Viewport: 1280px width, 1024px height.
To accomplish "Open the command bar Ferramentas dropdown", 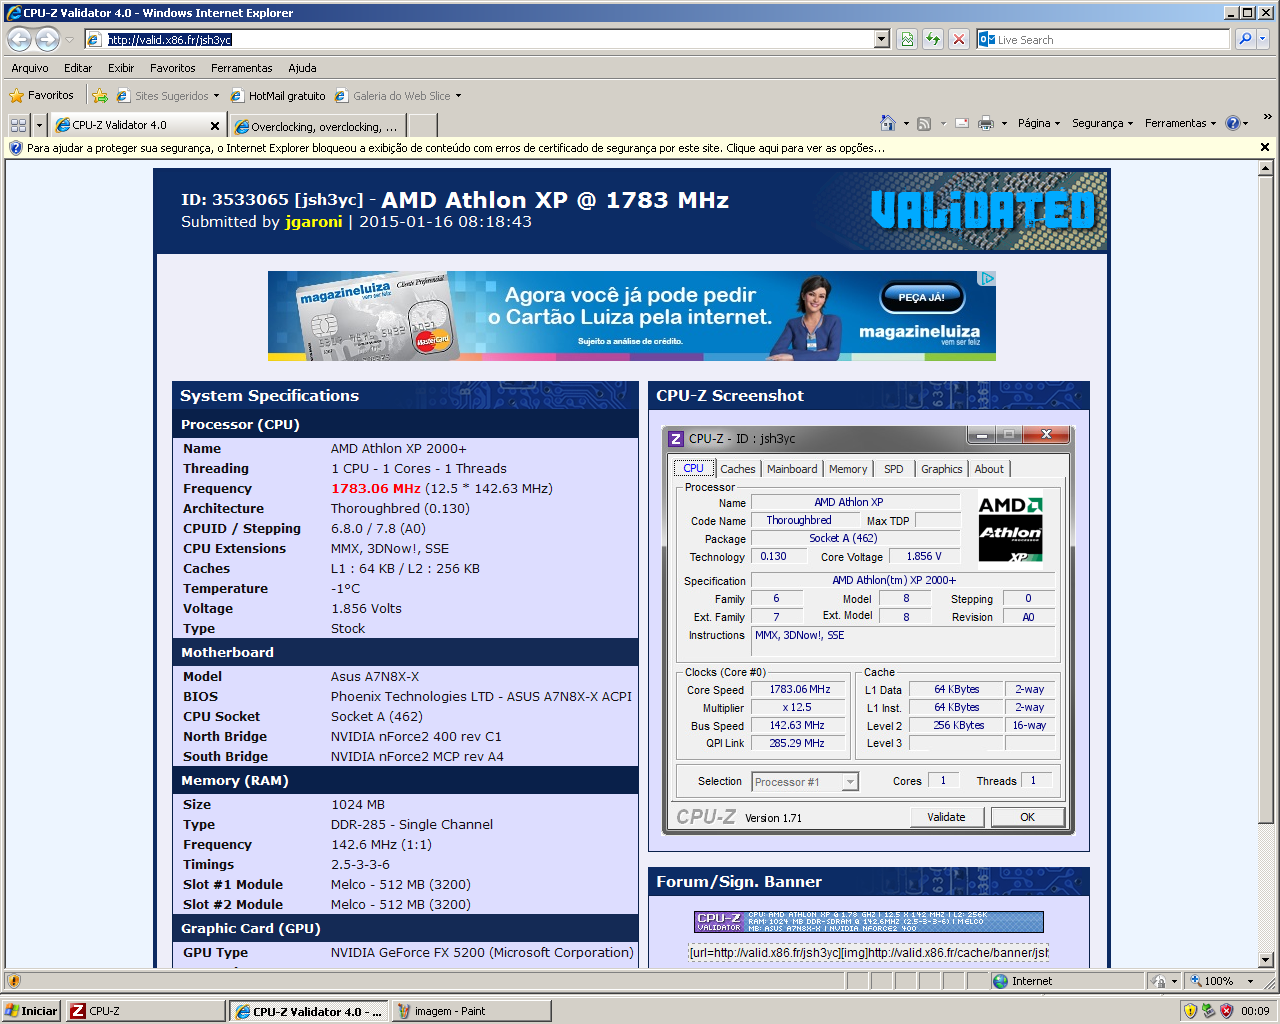I will point(1180,123).
